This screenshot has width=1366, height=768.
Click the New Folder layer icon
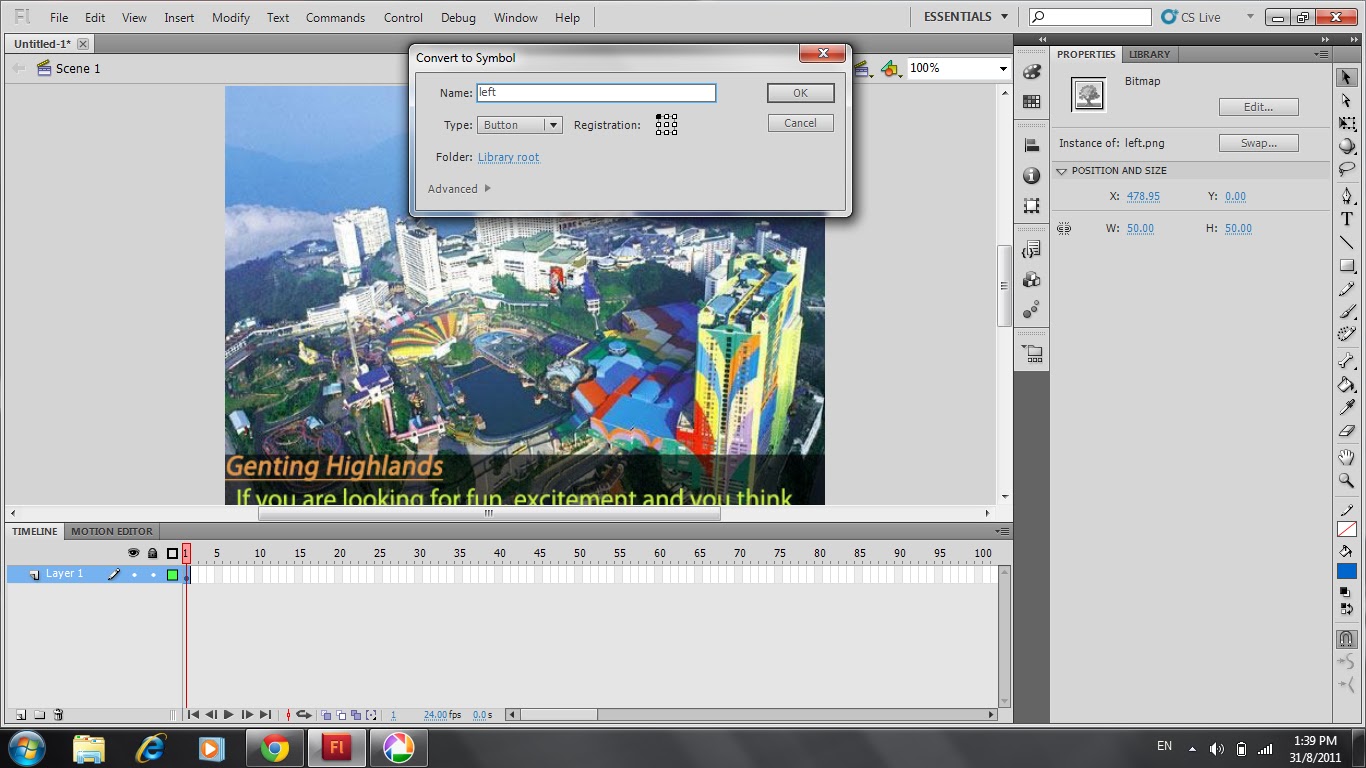(39, 715)
